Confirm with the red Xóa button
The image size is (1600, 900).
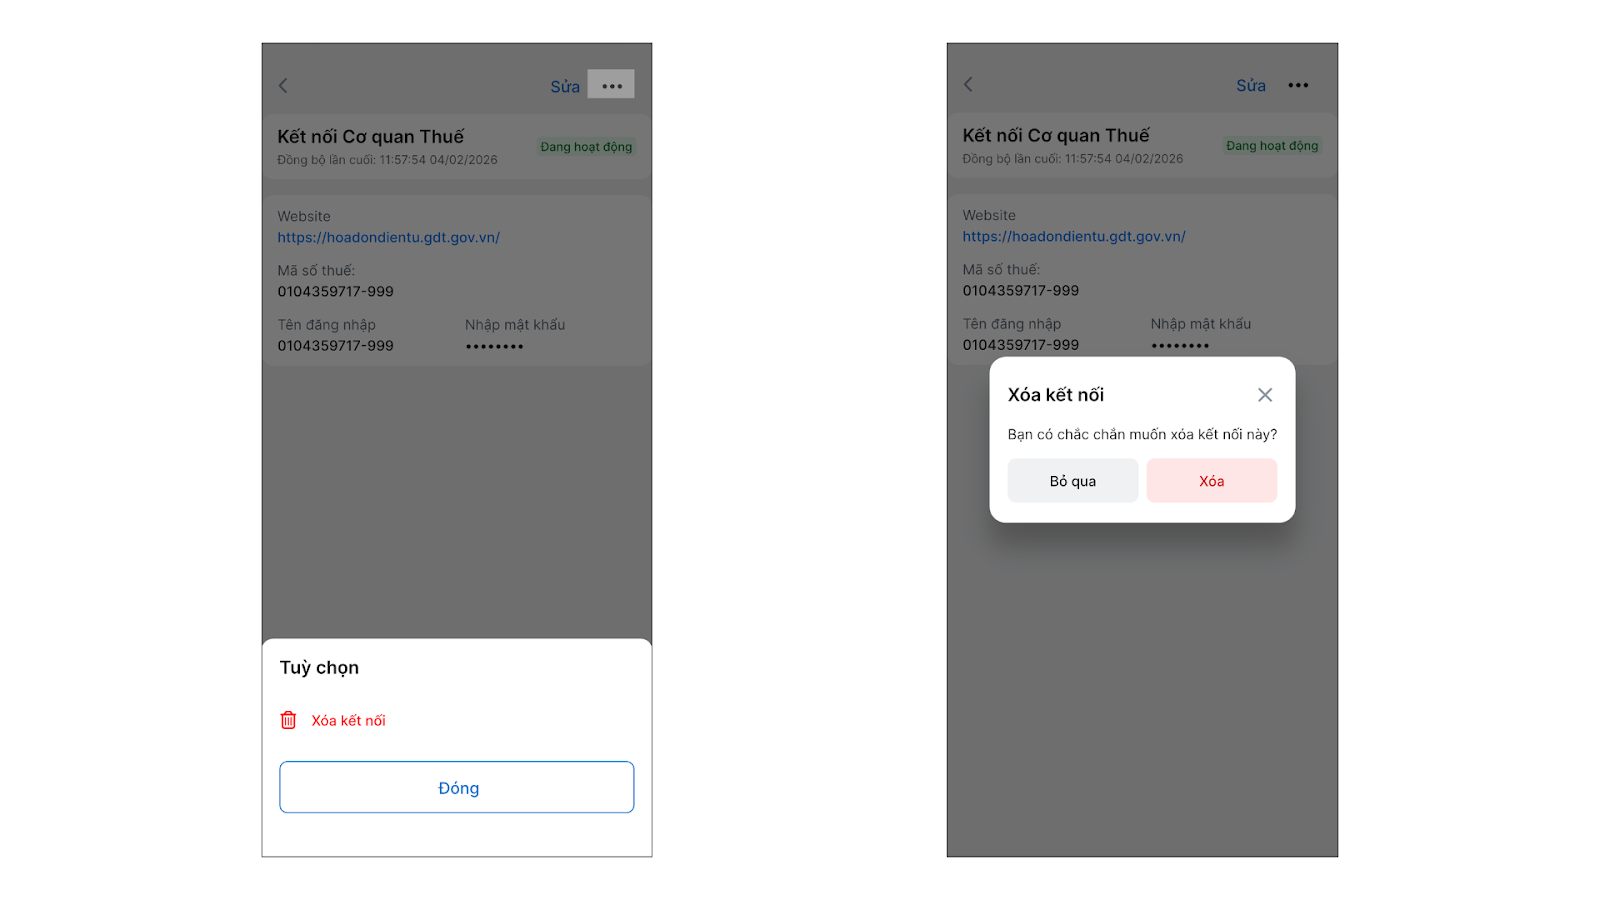click(x=1211, y=481)
